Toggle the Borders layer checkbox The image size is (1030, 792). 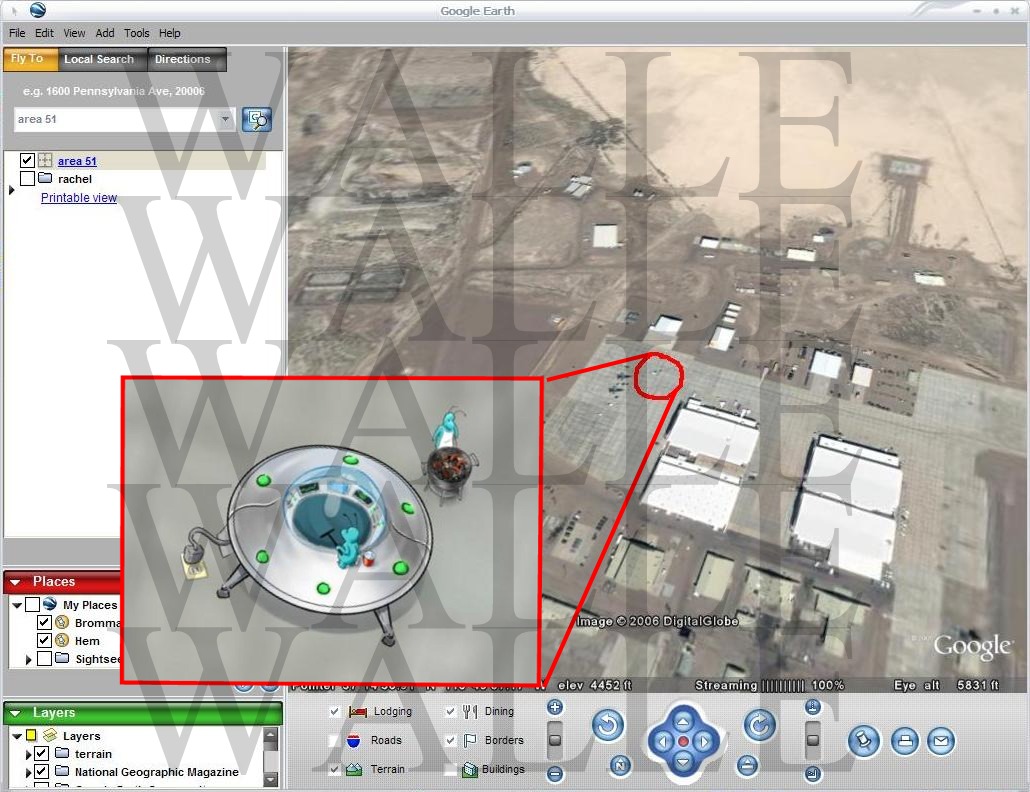[450, 740]
